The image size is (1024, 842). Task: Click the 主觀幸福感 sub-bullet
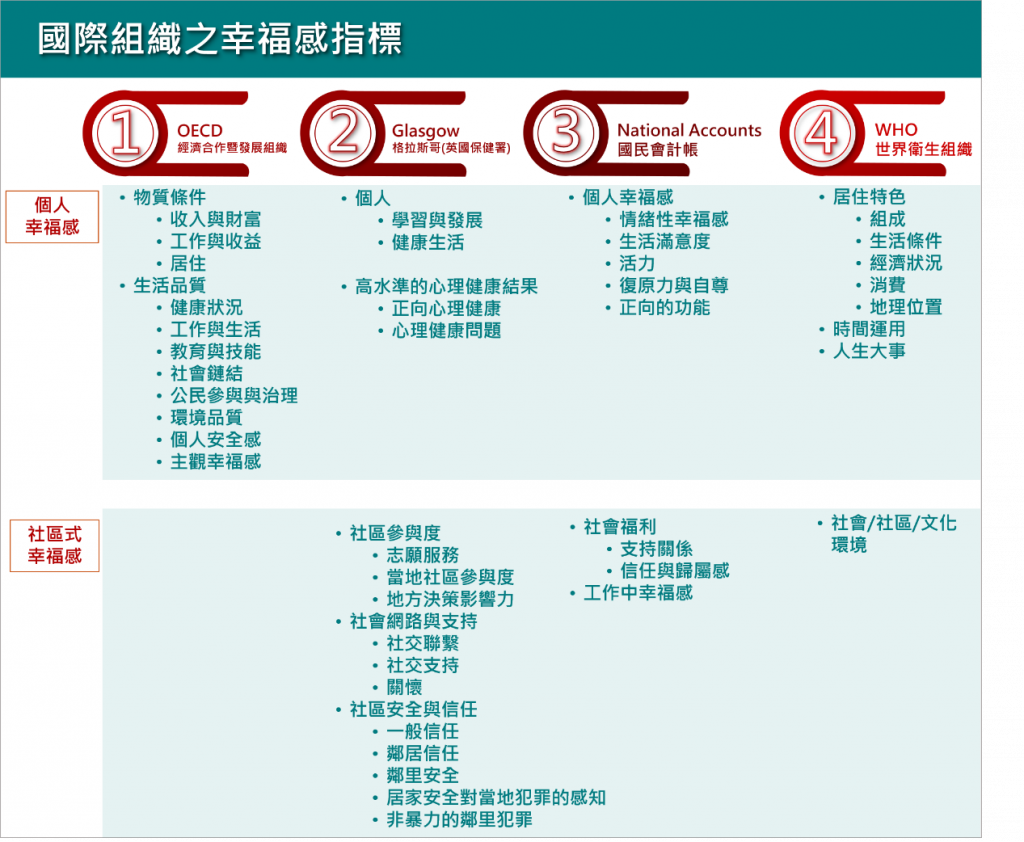pyautogui.click(x=216, y=462)
